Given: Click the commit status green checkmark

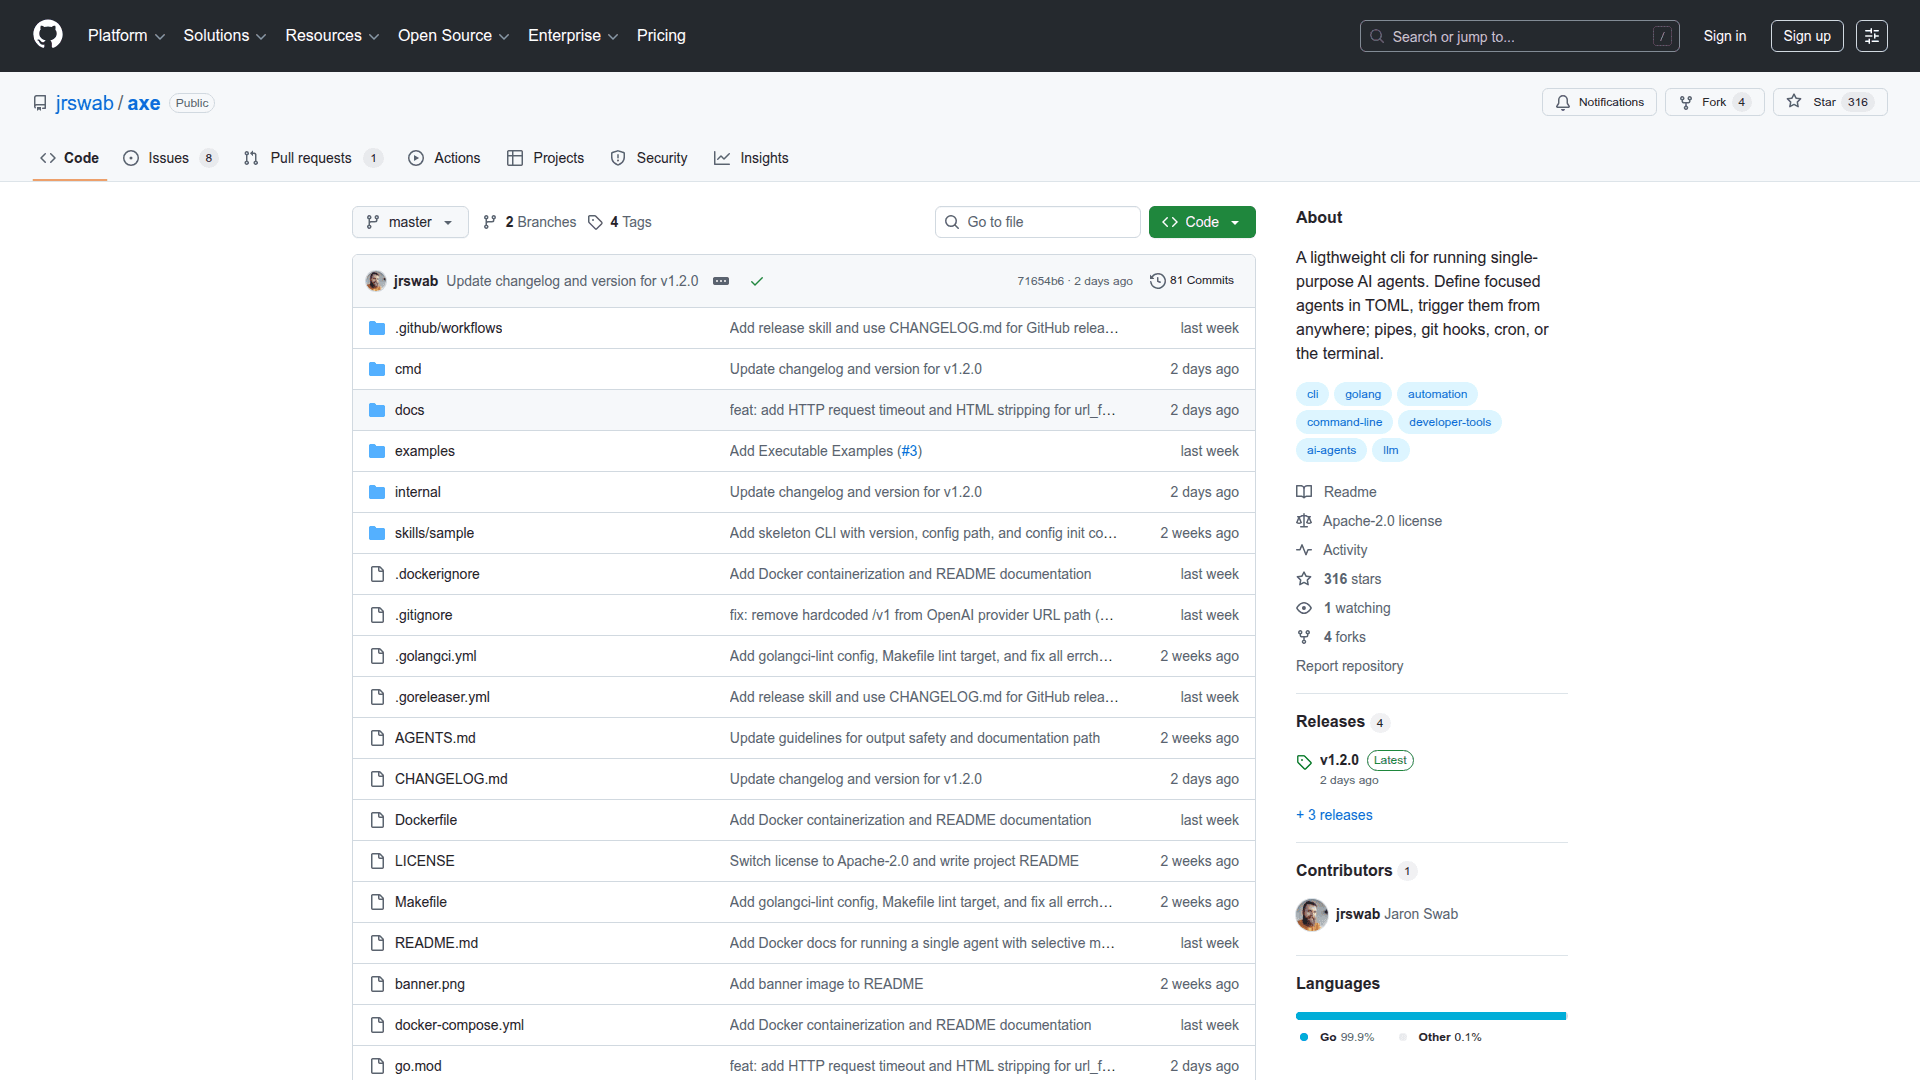Looking at the screenshot, I should click(x=757, y=281).
